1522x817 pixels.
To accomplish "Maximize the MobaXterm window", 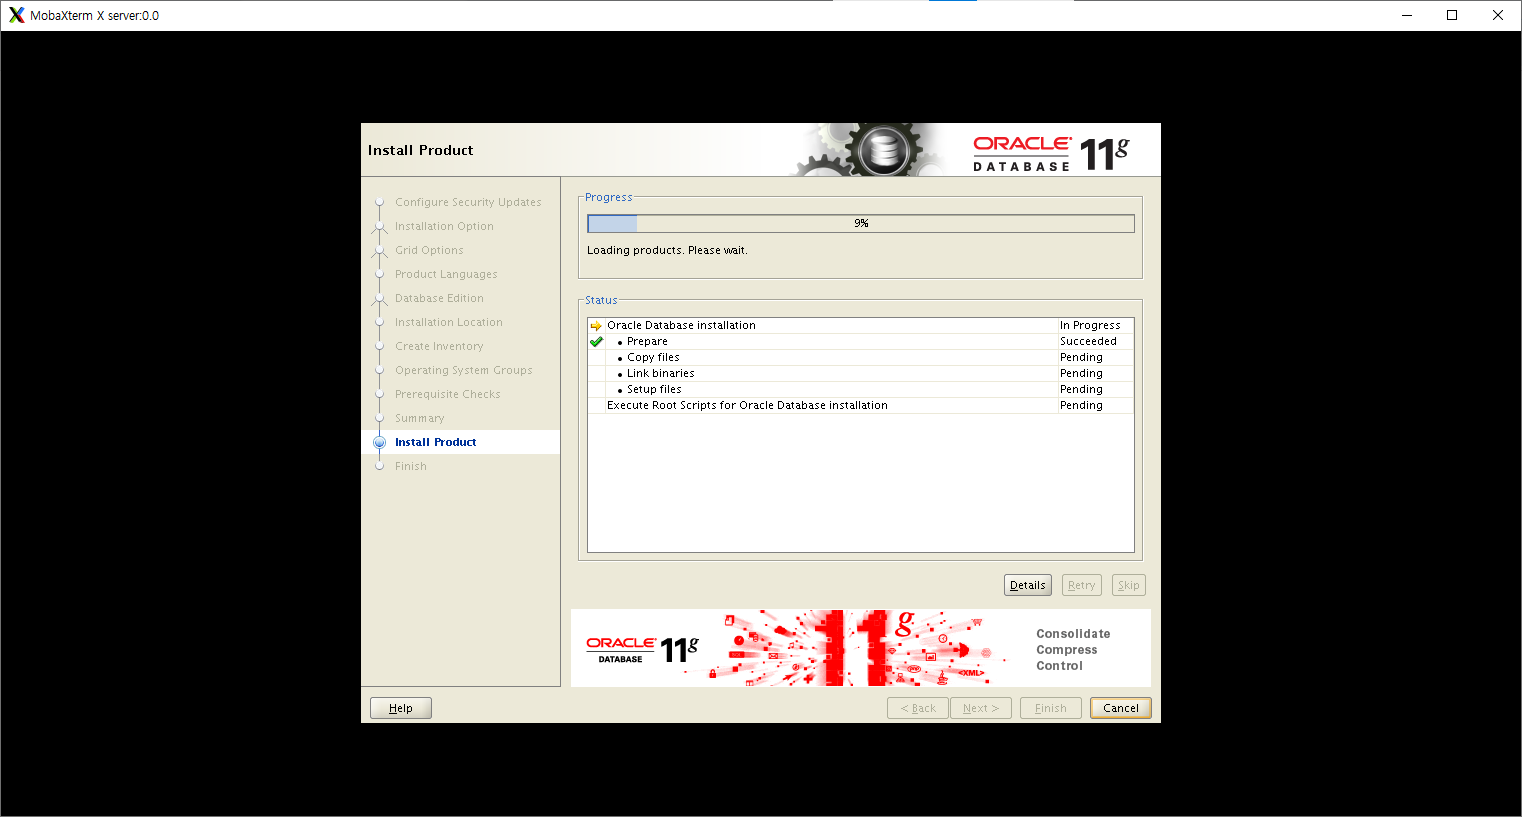I will pyautogui.click(x=1452, y=15).
